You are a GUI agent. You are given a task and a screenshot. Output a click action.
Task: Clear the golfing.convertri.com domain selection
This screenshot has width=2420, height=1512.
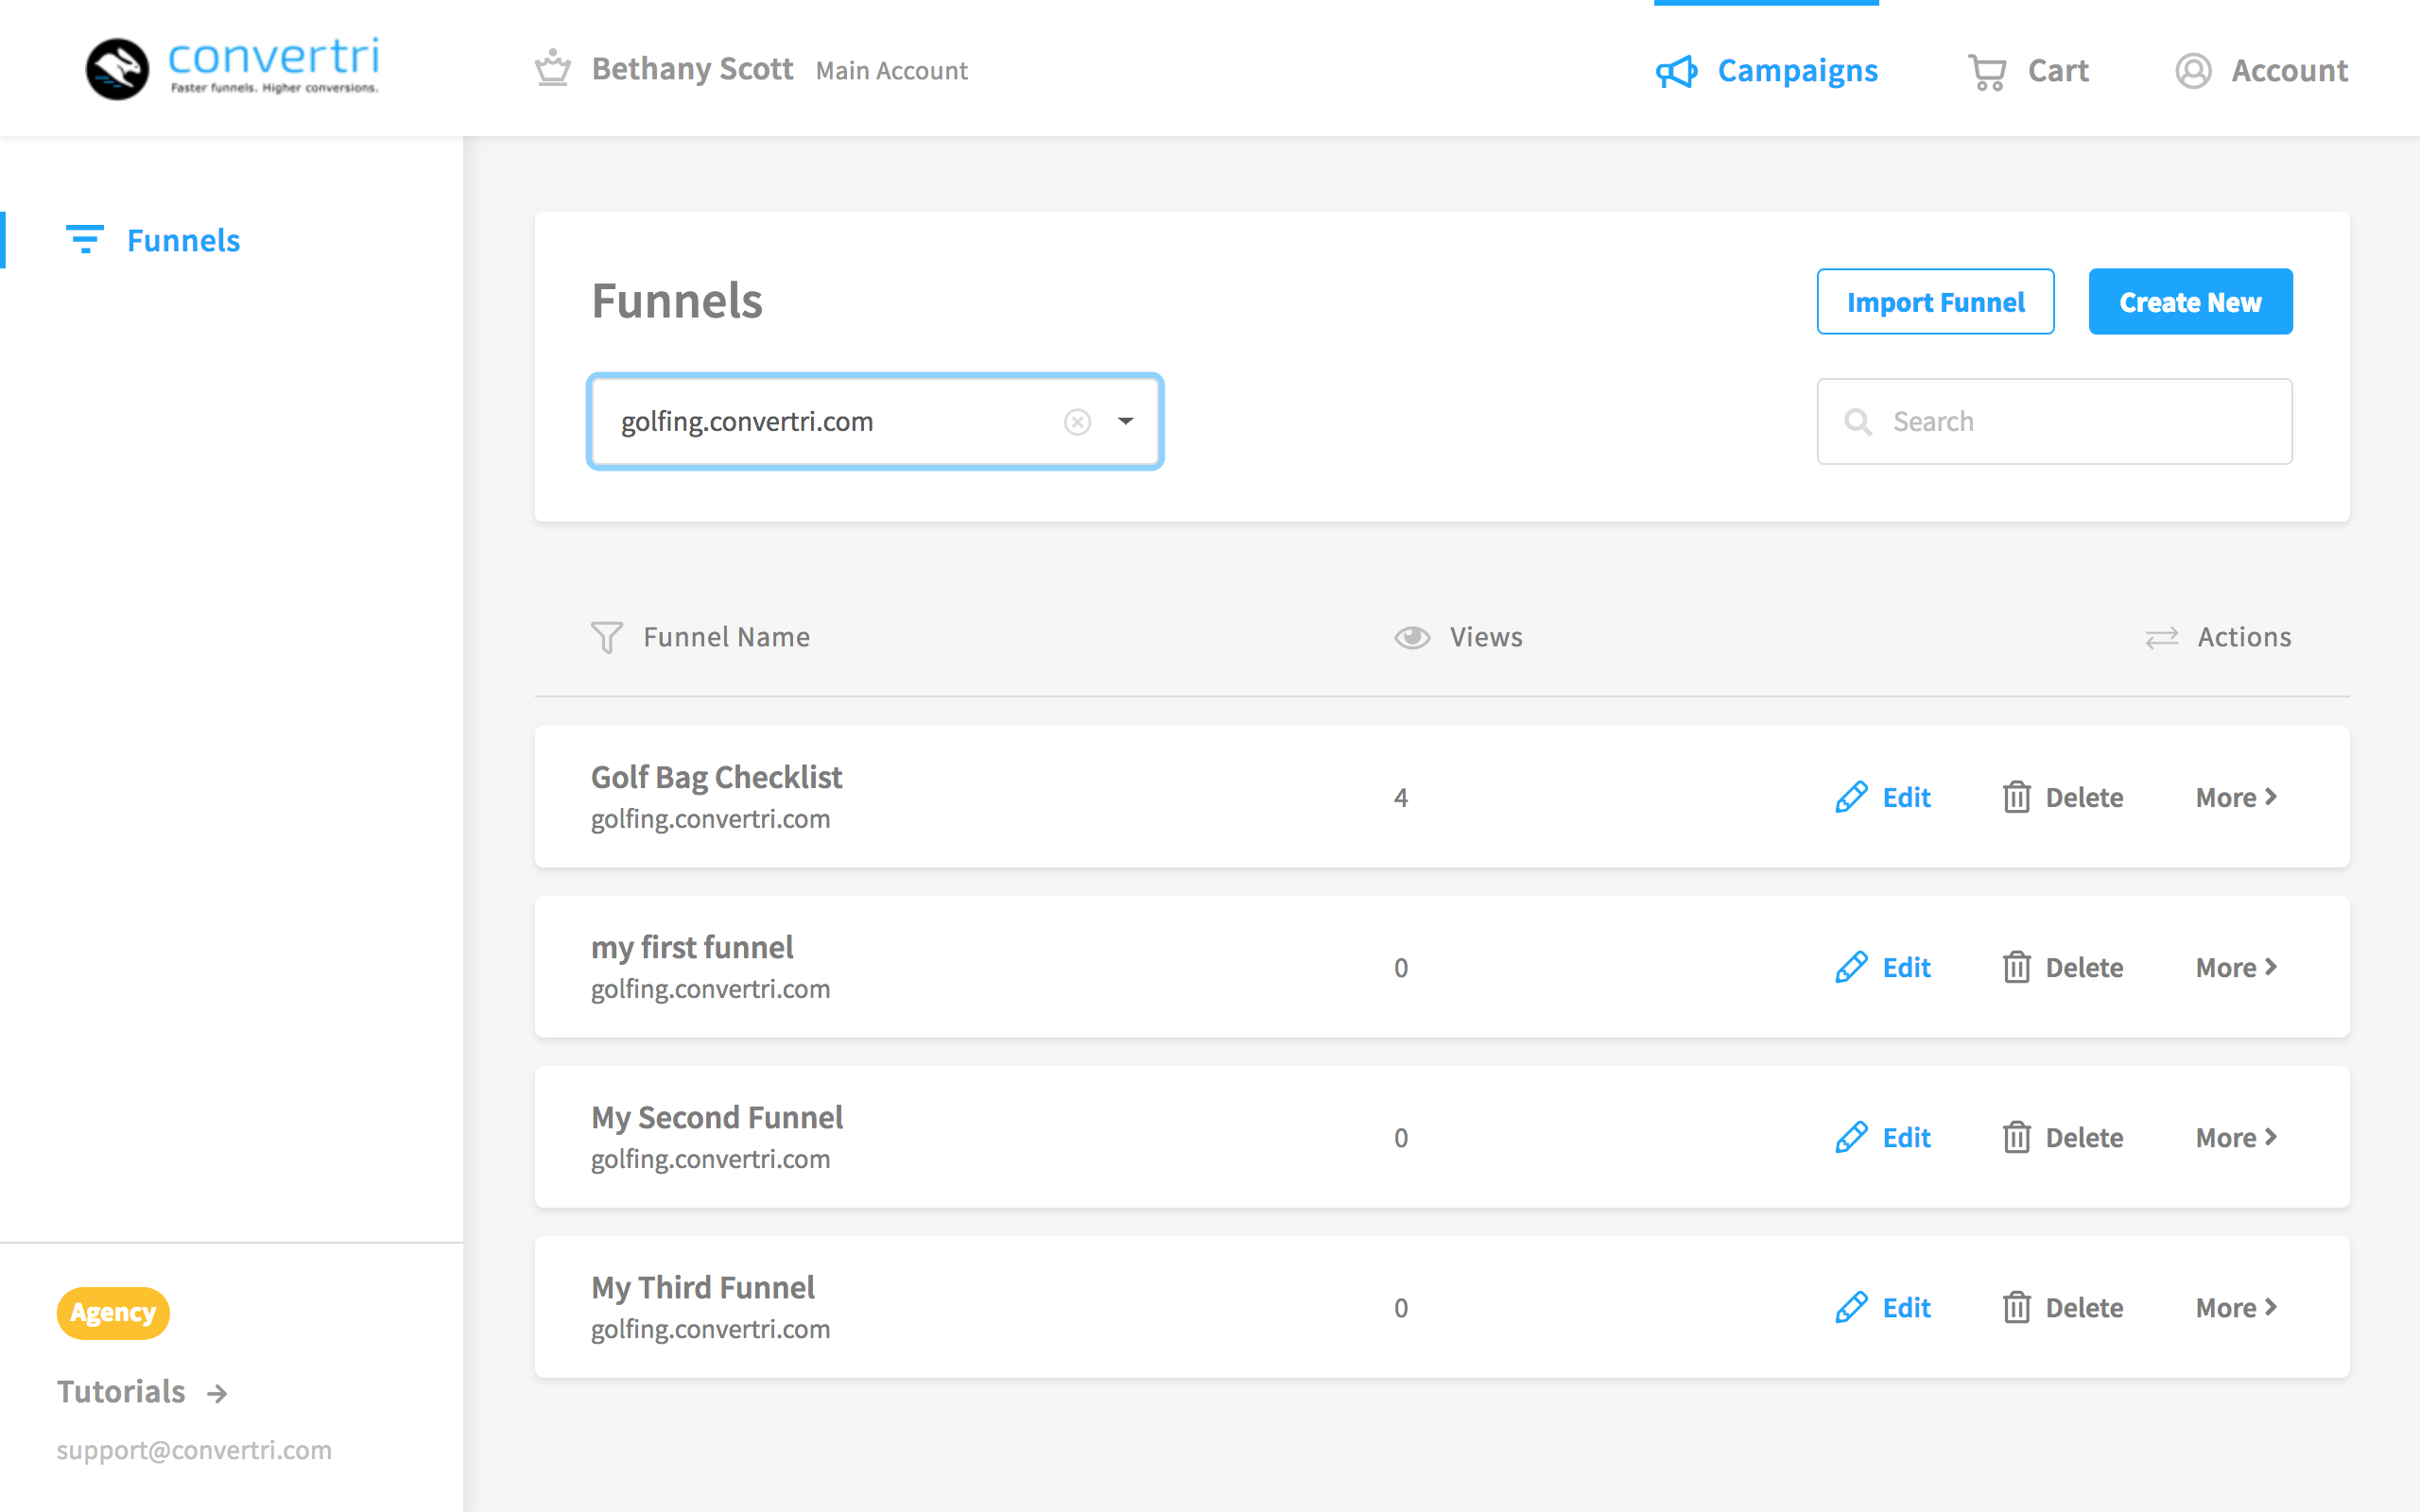click(x=1077, y=422)
